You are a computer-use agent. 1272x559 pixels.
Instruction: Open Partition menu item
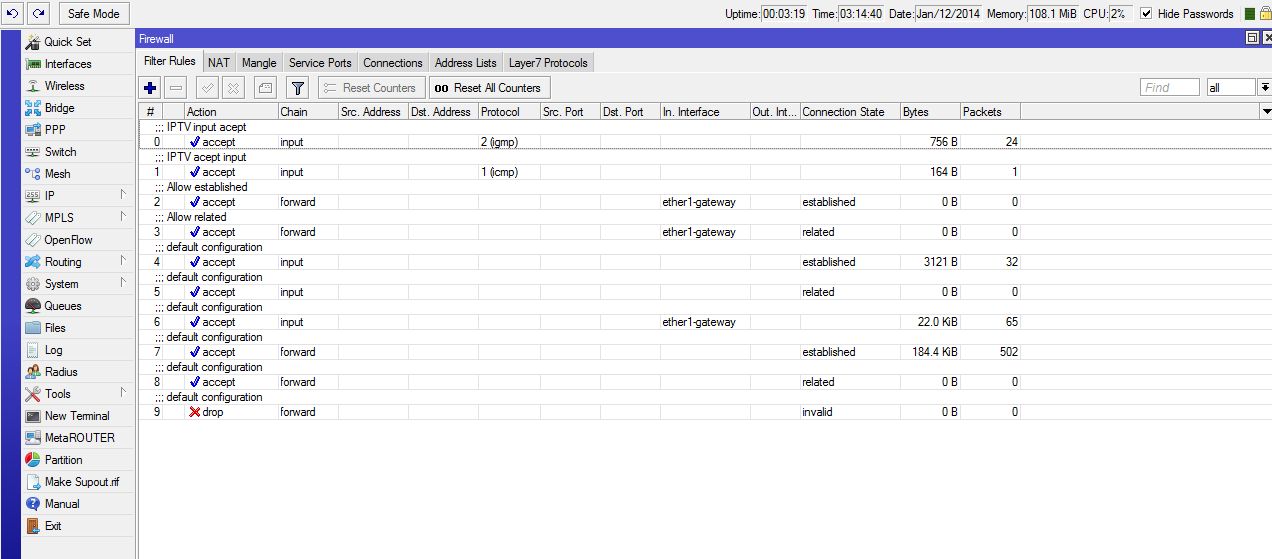pos(78,460)
